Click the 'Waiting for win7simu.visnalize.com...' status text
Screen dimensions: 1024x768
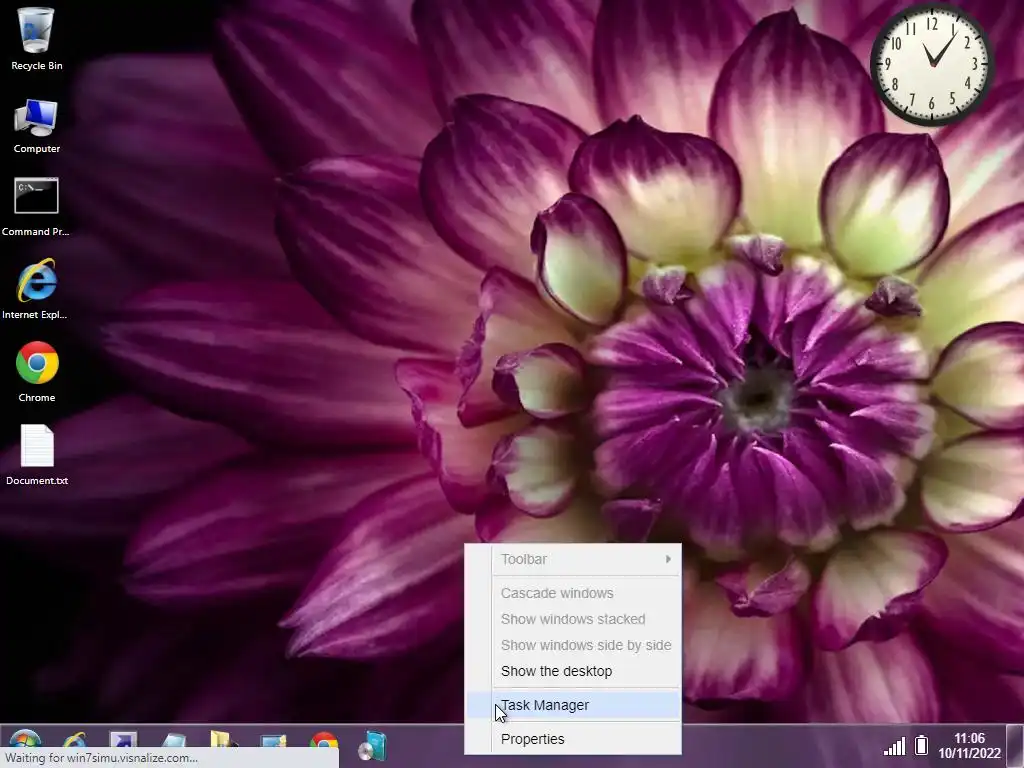[101, 758]
